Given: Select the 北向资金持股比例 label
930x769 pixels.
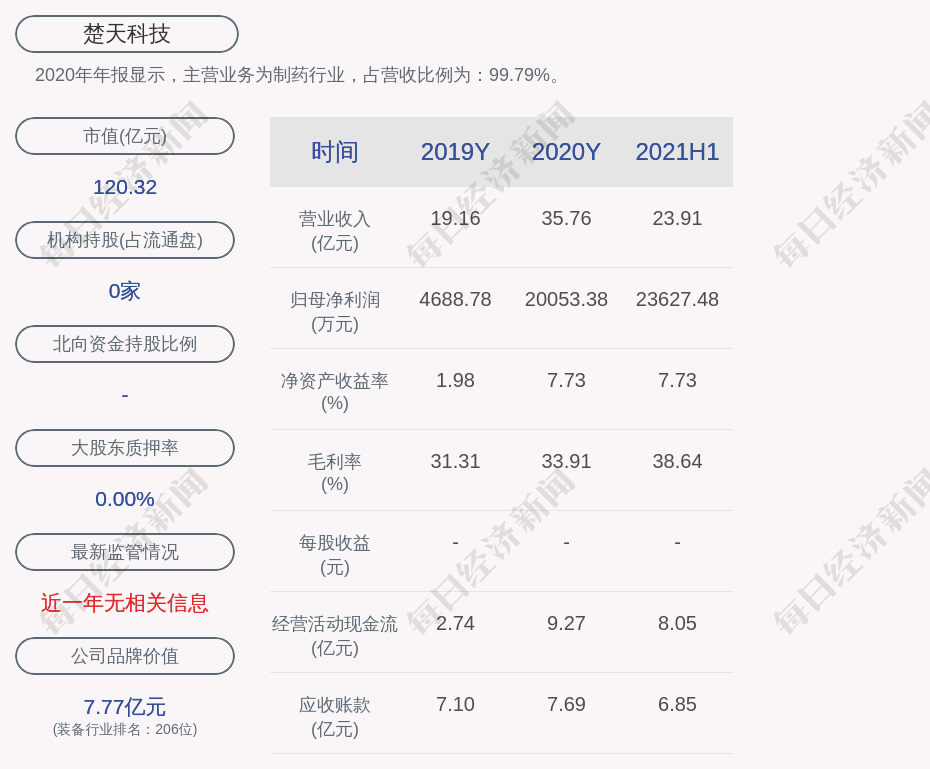Looking at the screenshot, I should point(125,344).
